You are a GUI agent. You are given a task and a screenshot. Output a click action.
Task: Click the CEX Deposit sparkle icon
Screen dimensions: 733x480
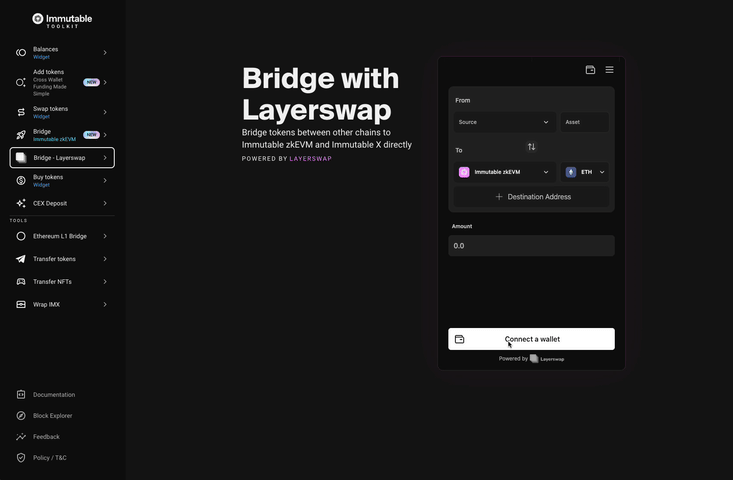pyautogui.click(x=21, y=203)
